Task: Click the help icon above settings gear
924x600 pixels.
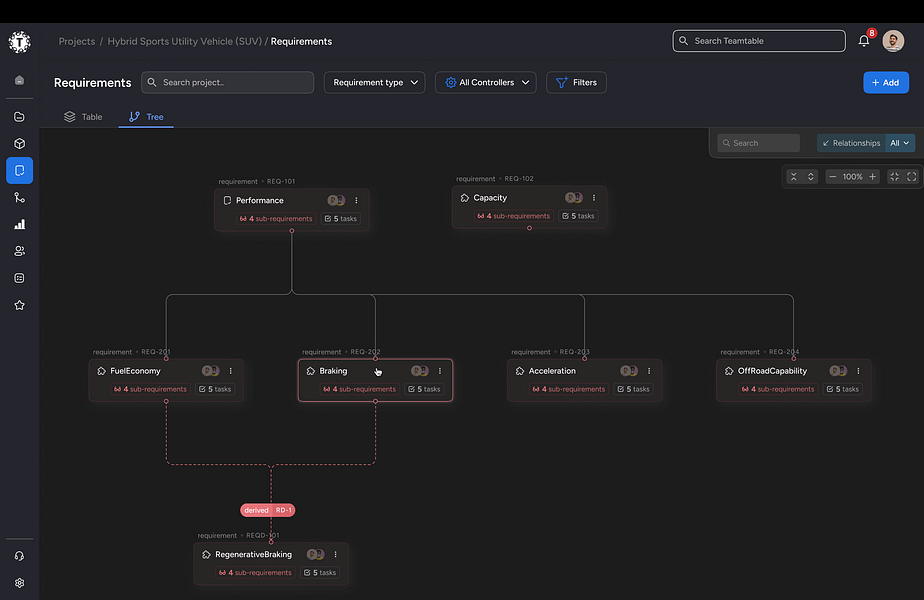Action: [x=18, y=555]
